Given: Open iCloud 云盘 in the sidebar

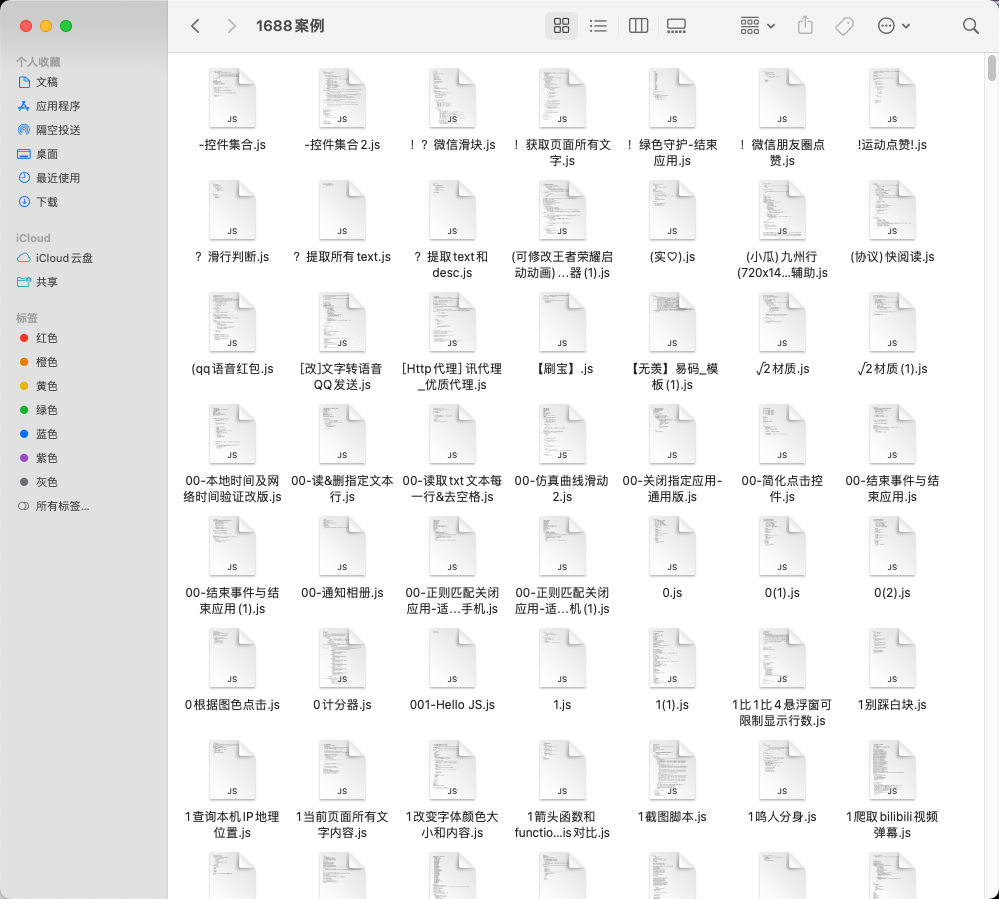Looking at the screenshot, I should coord(64,258).
